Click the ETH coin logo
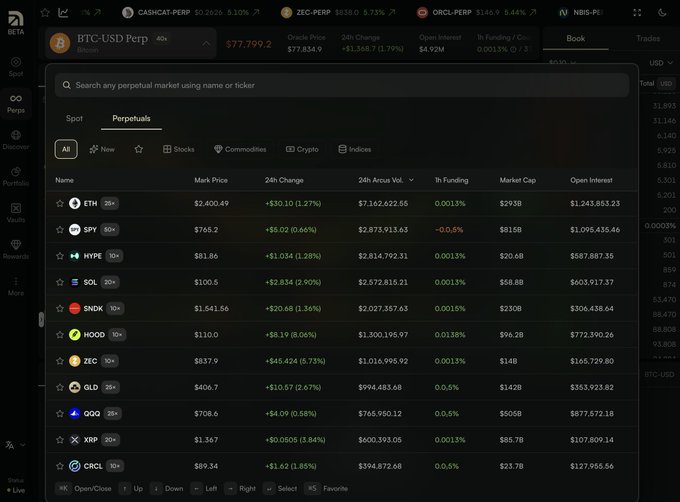Image resolution: width=680 pixels, height=502 pixels. click(x=75, y=203)
